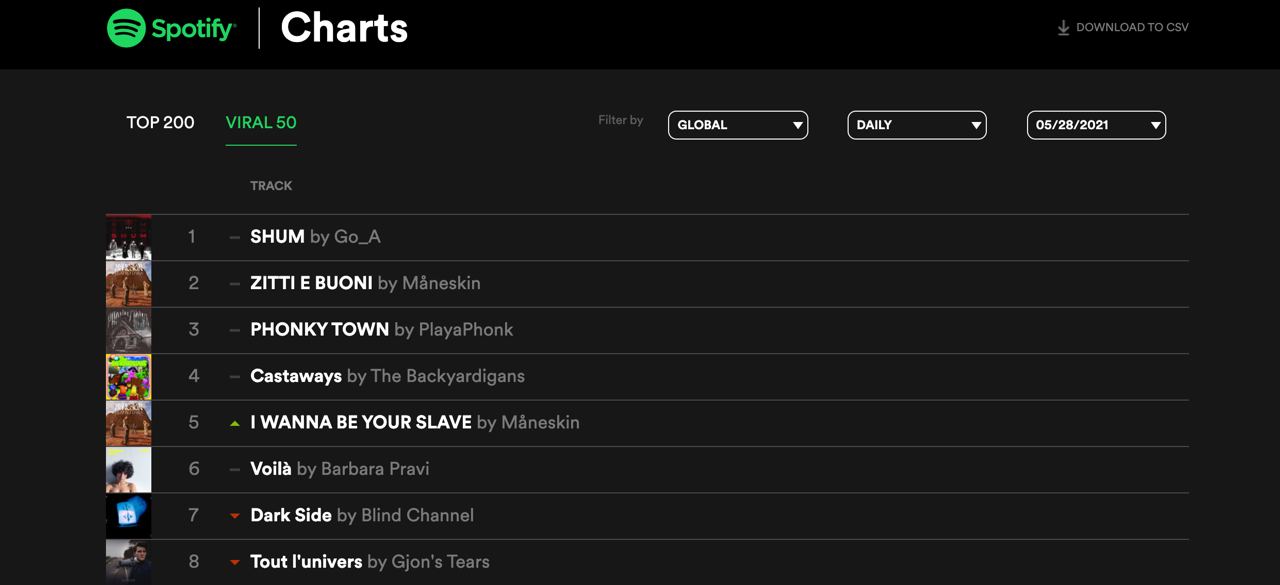1280x585 pixels.
Task: Click the green up-trend arrow for I WANNA BE YOUR SLAVE
Action: 235,423
